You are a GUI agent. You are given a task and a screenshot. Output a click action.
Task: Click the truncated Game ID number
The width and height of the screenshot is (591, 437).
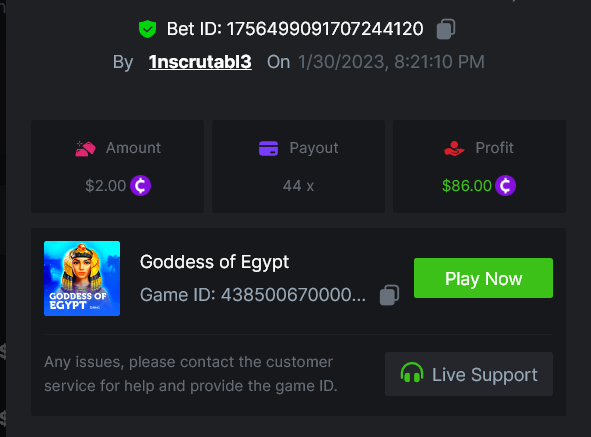point(293,295)
